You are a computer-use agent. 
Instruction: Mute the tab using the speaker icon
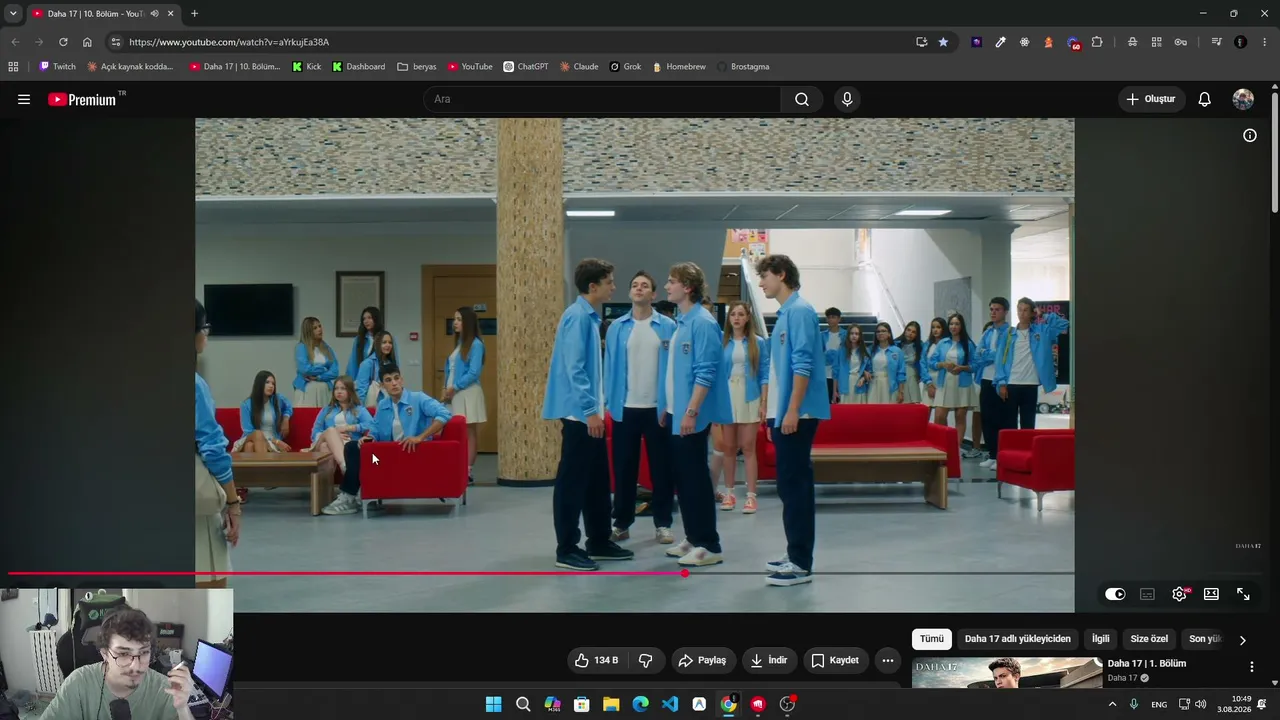click(154, 14)
